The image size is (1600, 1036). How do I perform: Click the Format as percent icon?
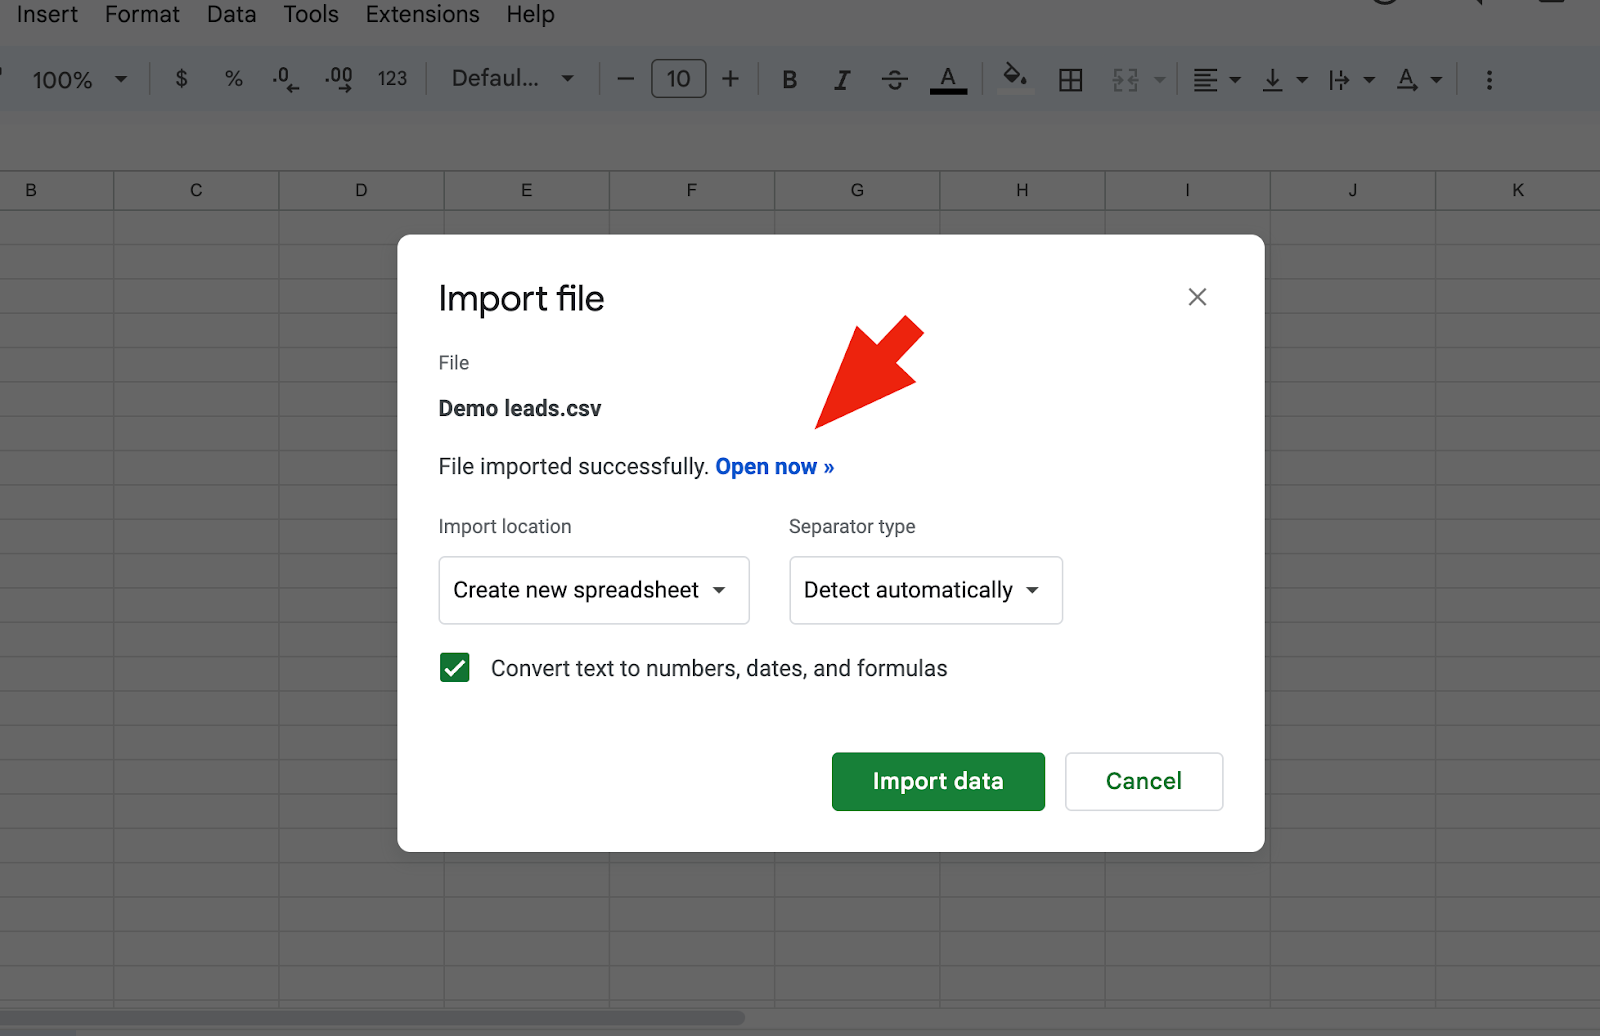pos(234,79)
